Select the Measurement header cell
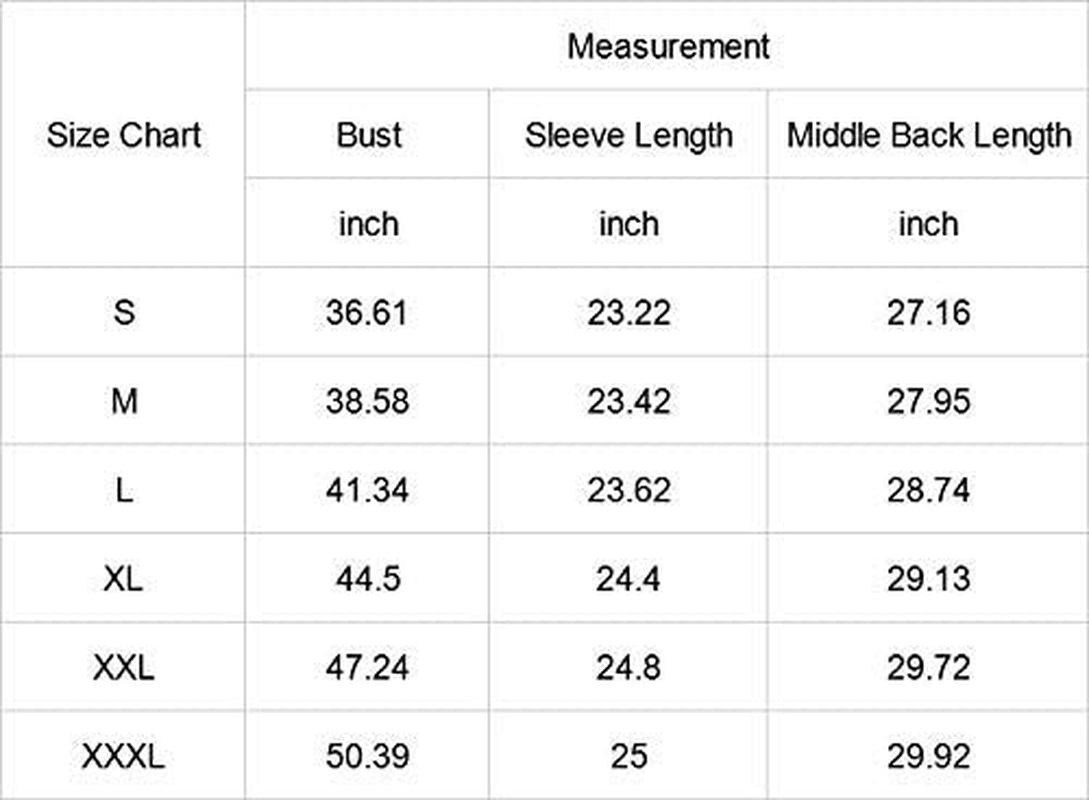This screenshot has width=1089, height=800. point(668,46)
